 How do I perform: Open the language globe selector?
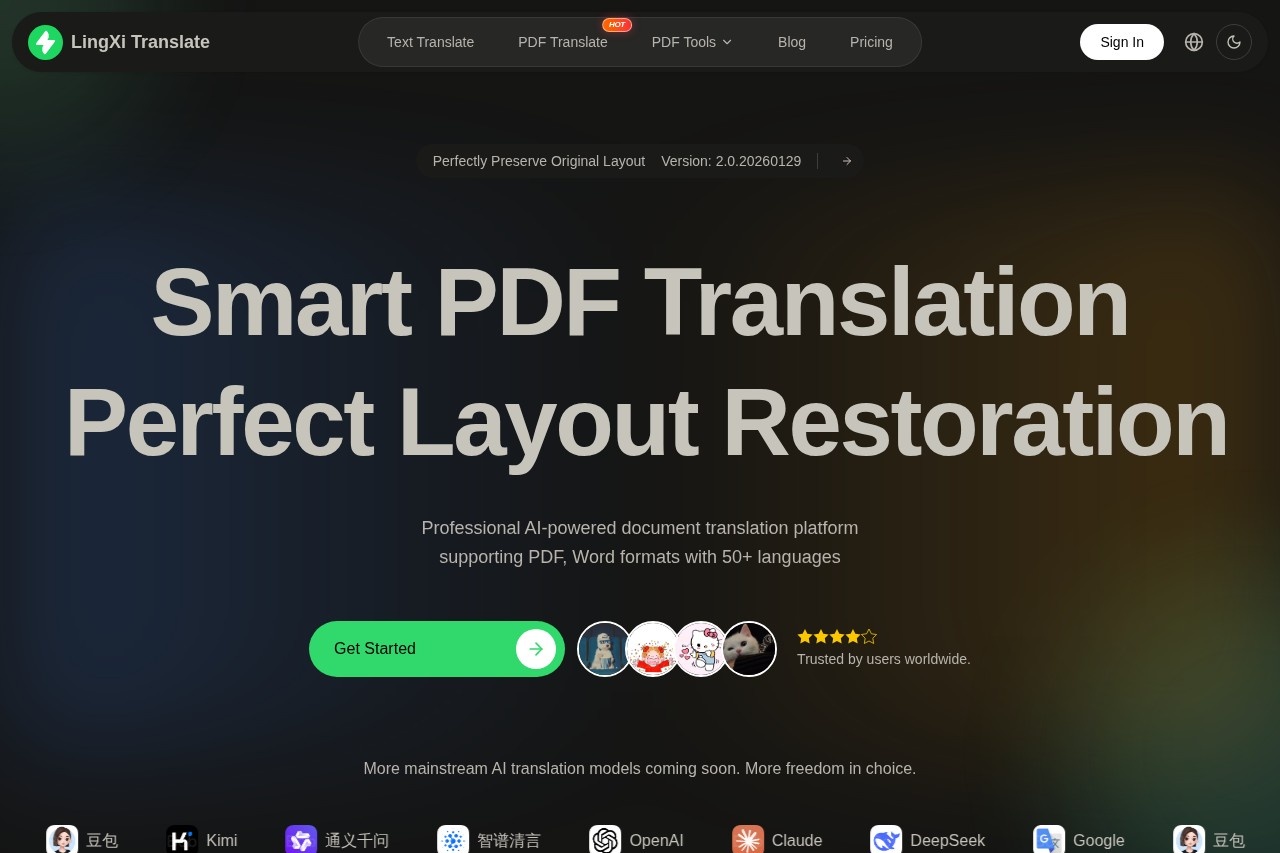(x=1193, y=42)
